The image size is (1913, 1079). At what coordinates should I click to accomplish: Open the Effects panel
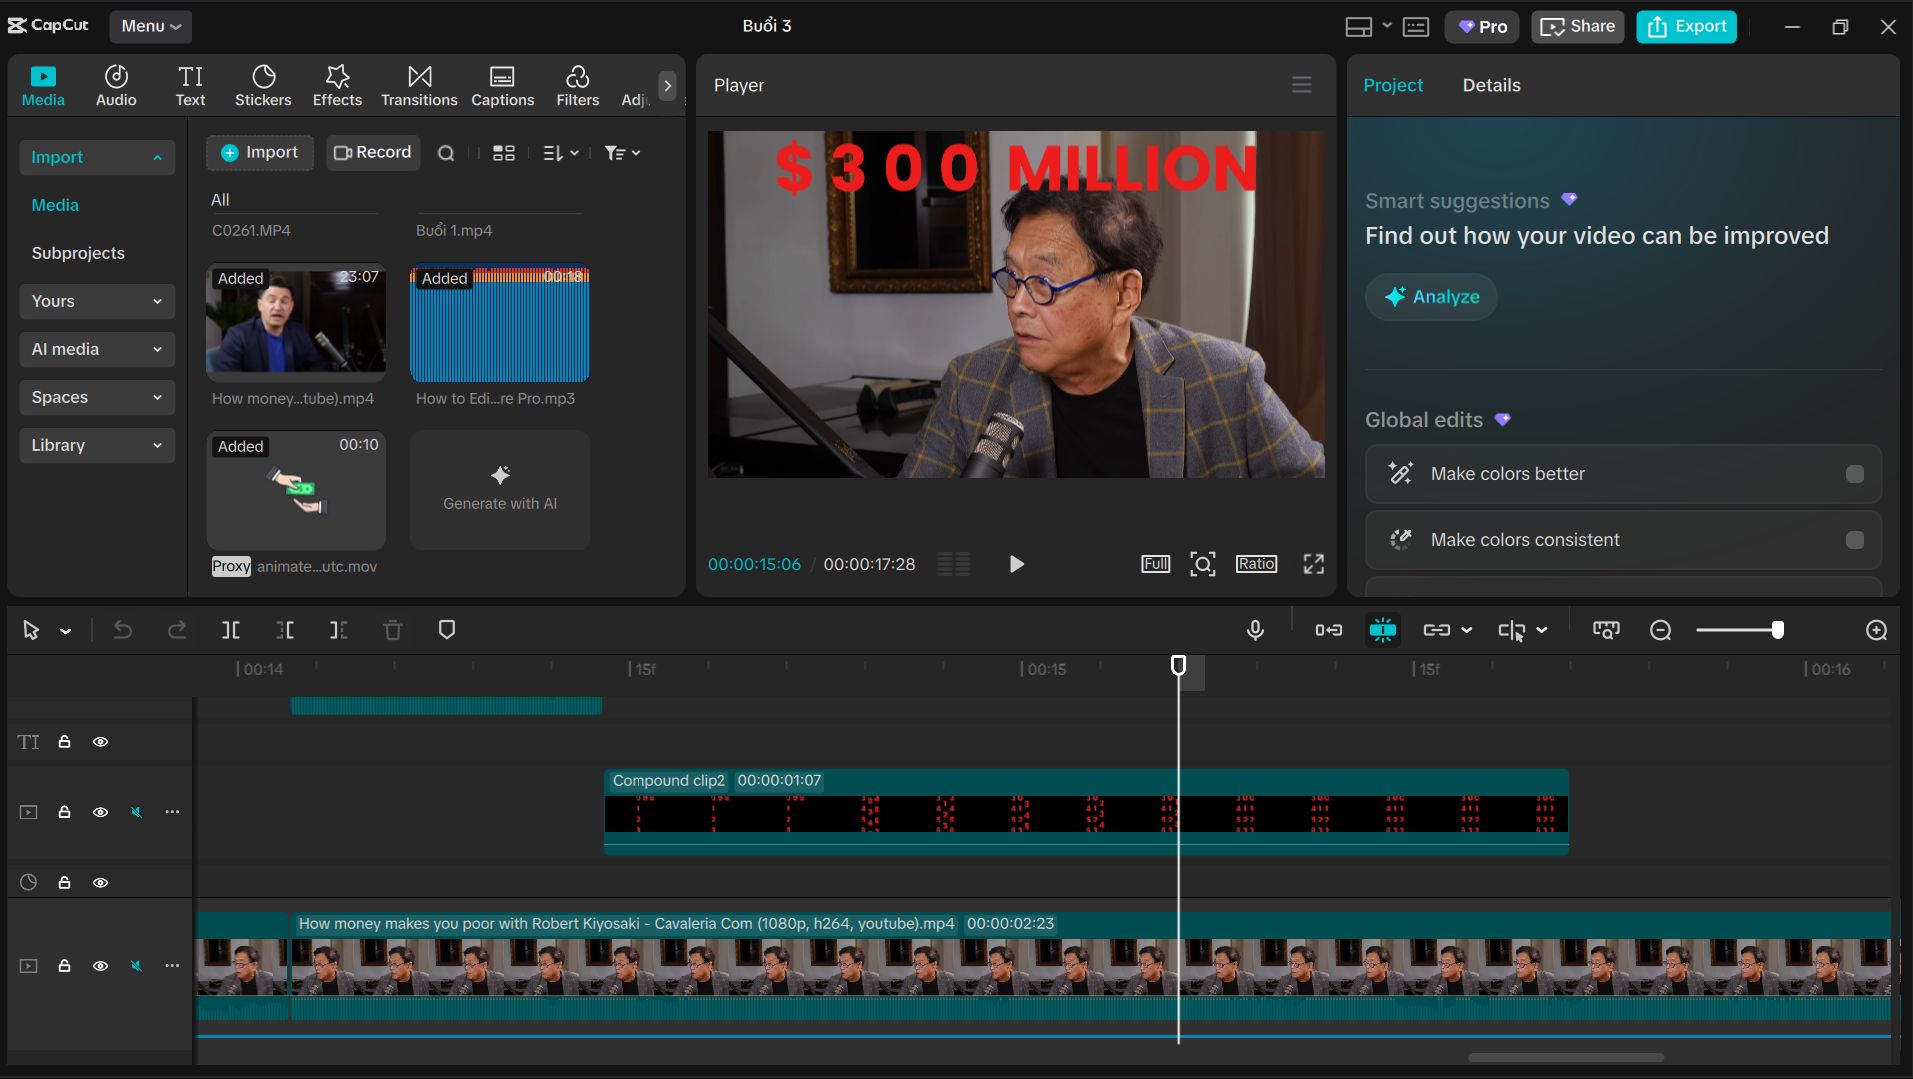(337, 86)
